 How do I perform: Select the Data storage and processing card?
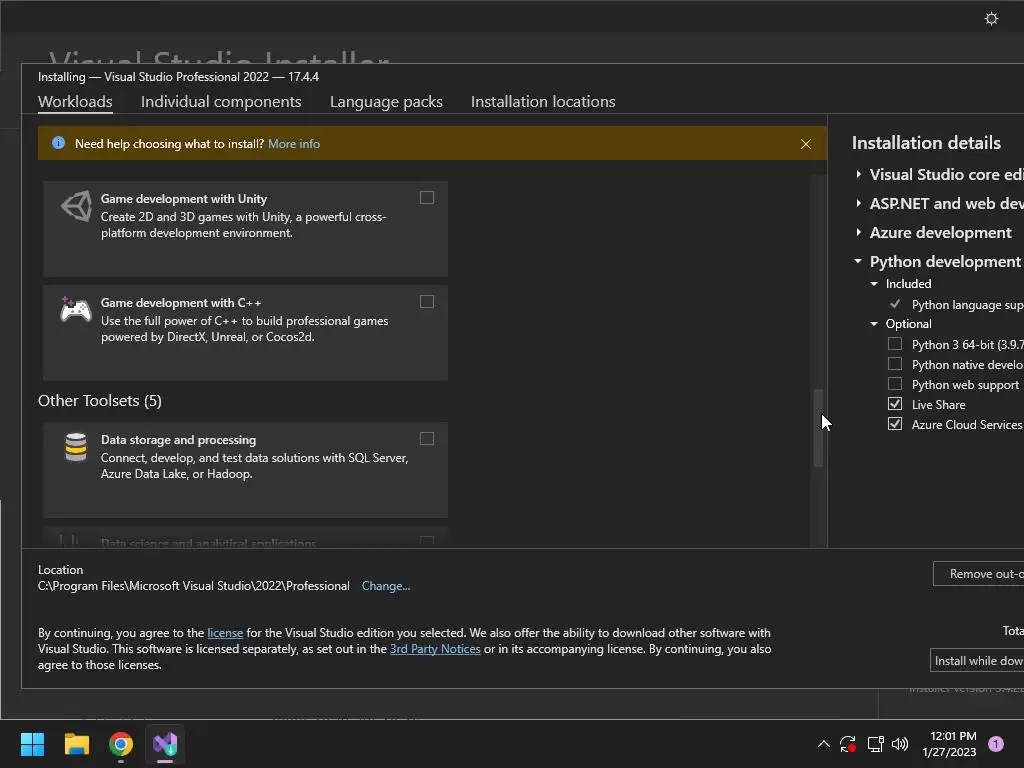(x=246, y=470)
